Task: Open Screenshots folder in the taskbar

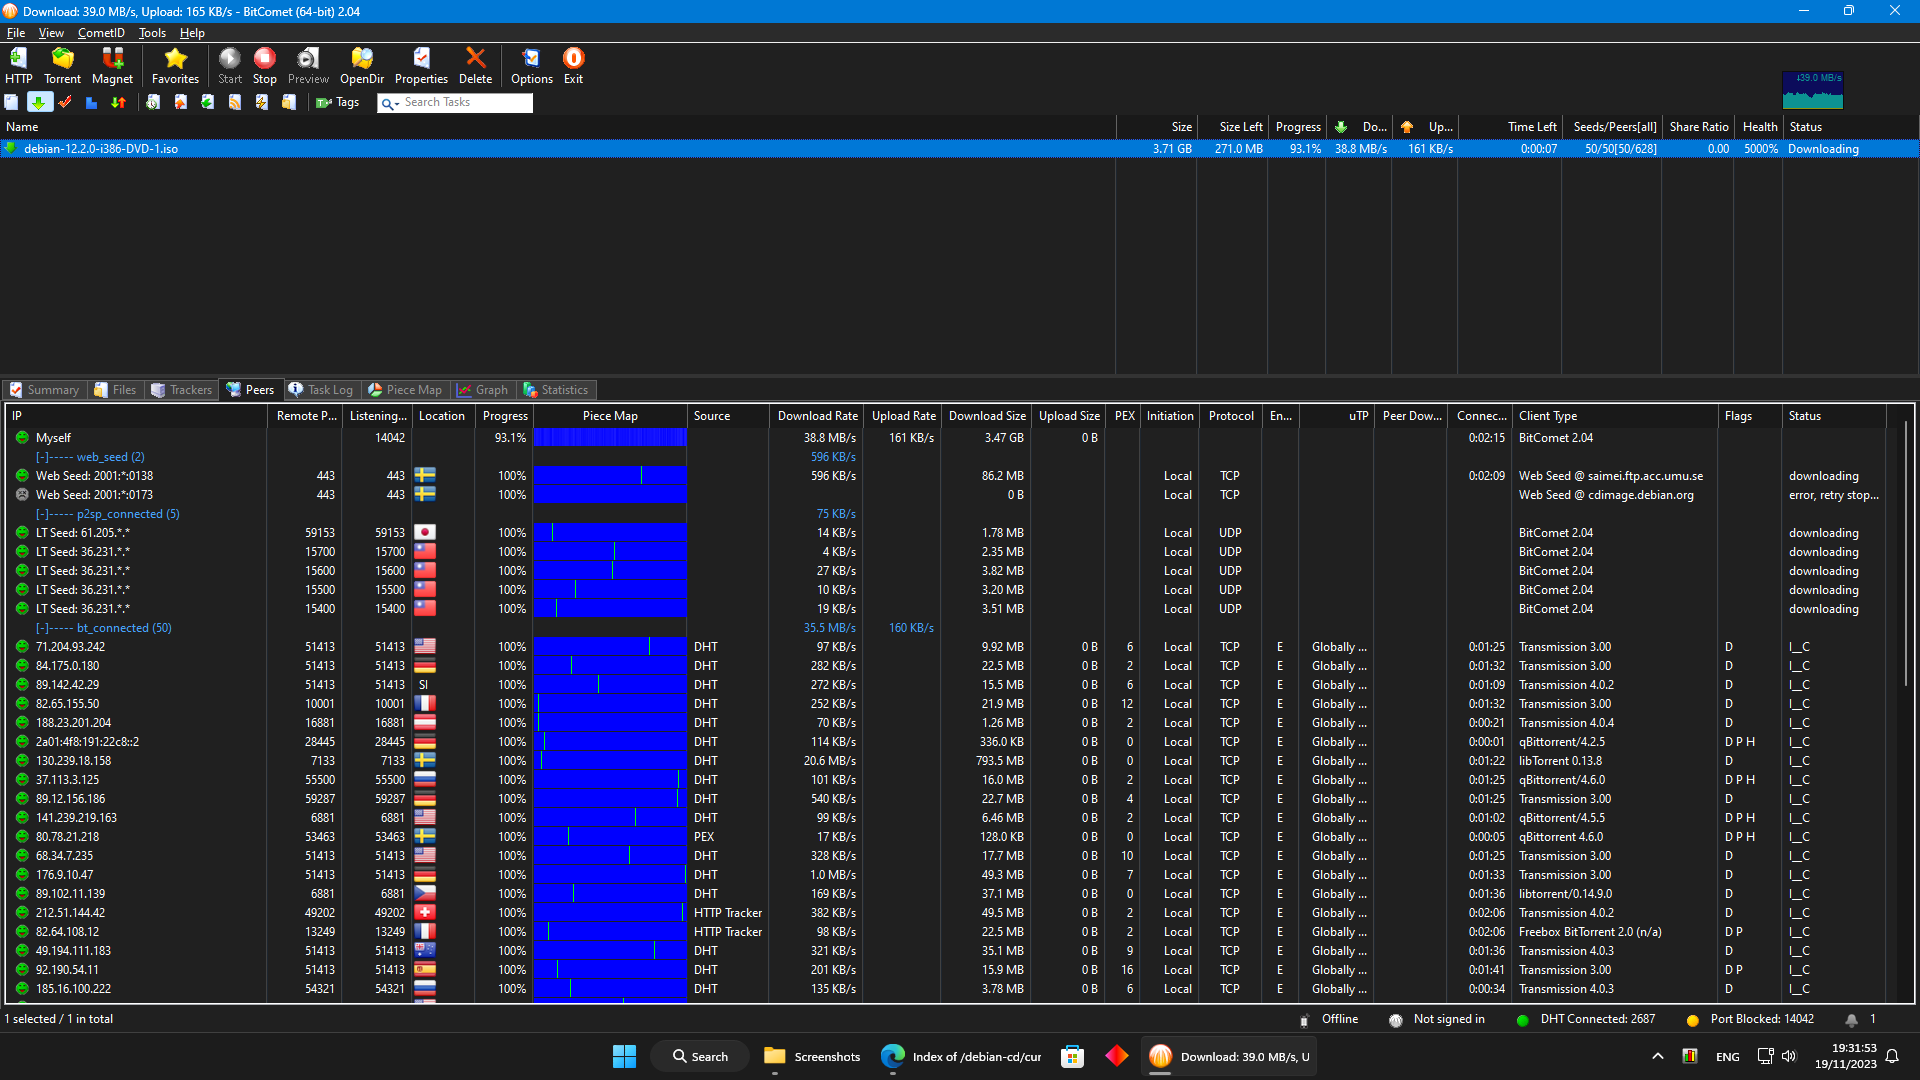Action: tap(811, 1057)
